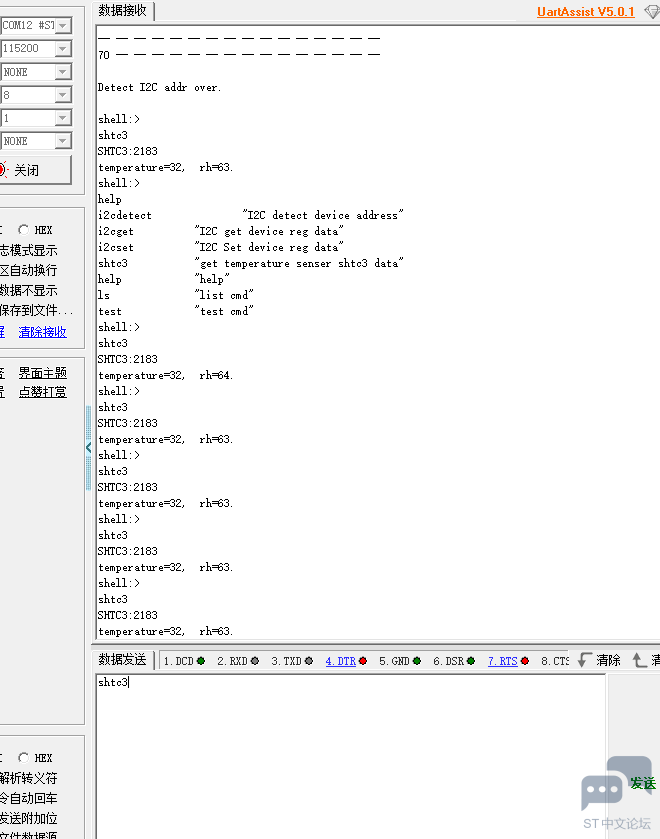Click the 6.DSR signal label
Viewport: 660px width, 839px height.
coord(449,661)
